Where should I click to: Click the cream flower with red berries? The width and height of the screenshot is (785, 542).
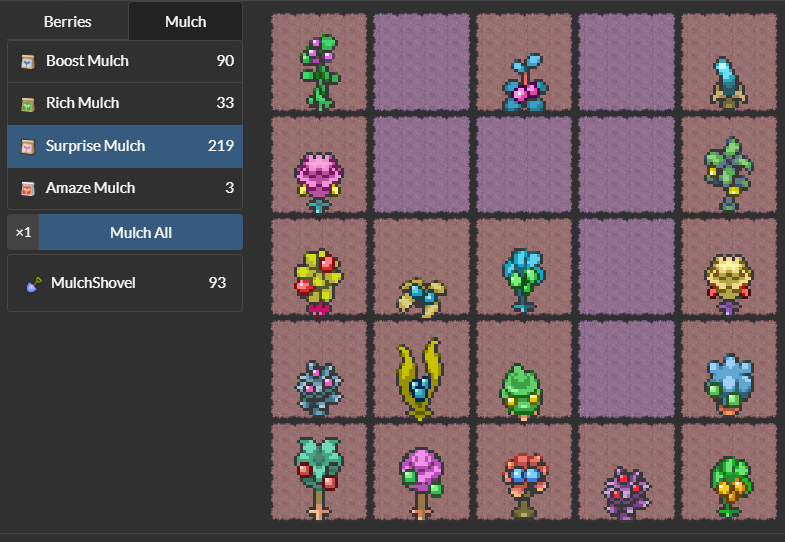coord(728,284)
